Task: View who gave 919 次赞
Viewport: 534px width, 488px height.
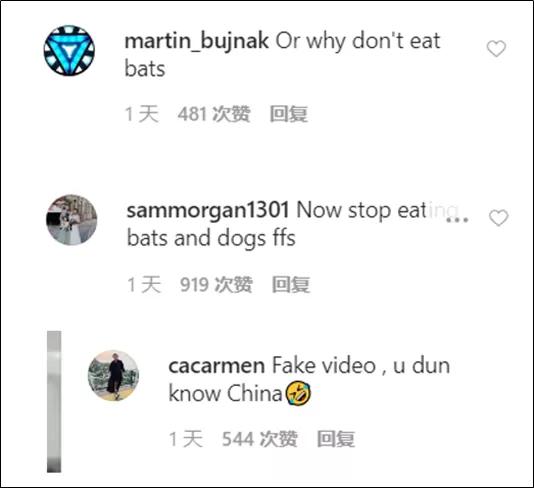Action: (216, 284)
